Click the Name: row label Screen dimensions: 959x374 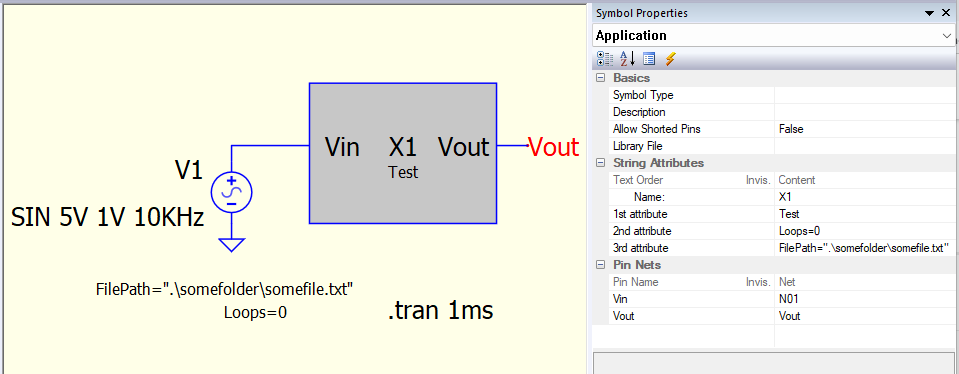tap(649, 197)
